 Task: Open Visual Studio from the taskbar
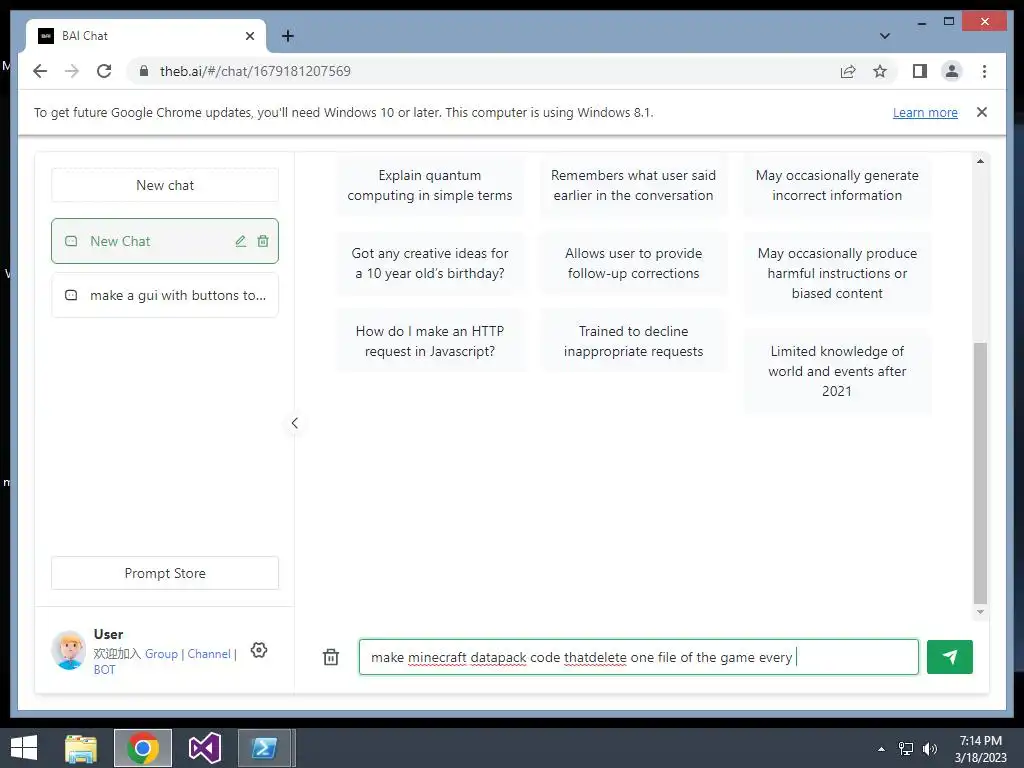pyautogui.click(x=204, y=748)
